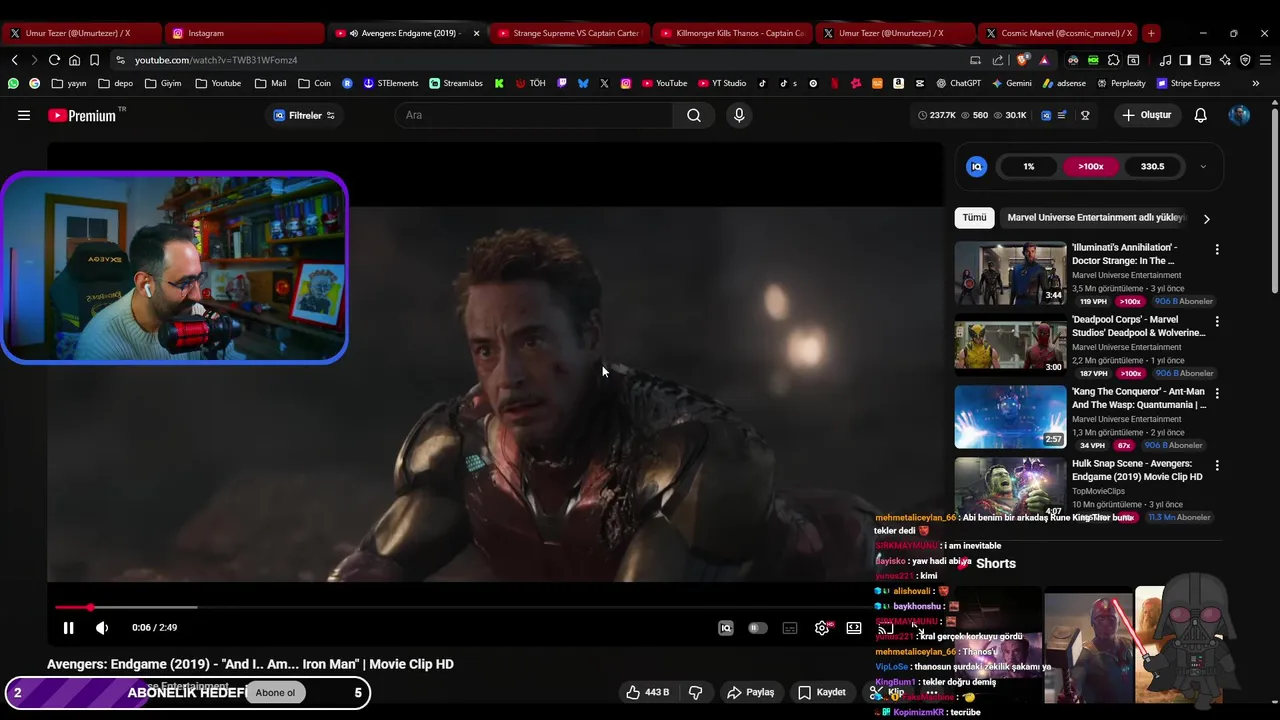Go to browser home page

(74, 60)
